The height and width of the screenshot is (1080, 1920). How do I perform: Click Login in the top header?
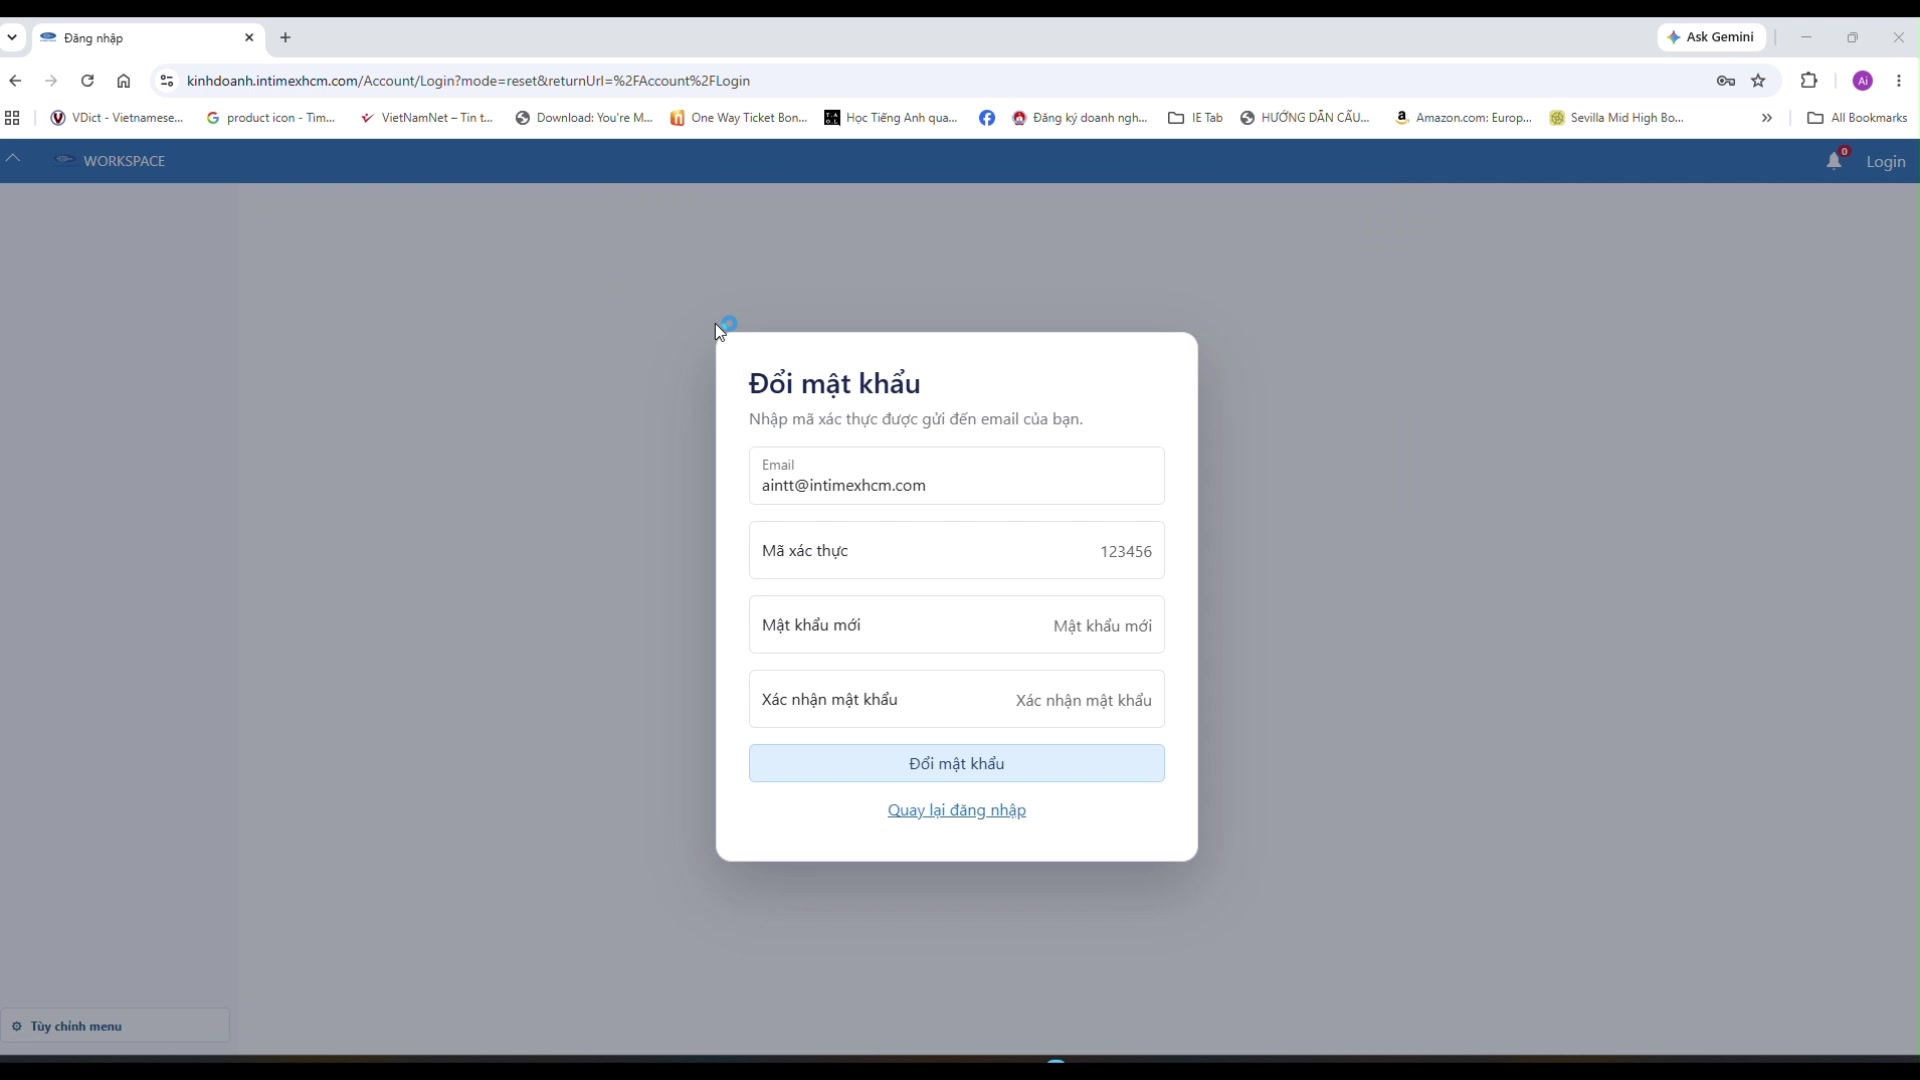pyautogui.click(x=1886, y=162)
